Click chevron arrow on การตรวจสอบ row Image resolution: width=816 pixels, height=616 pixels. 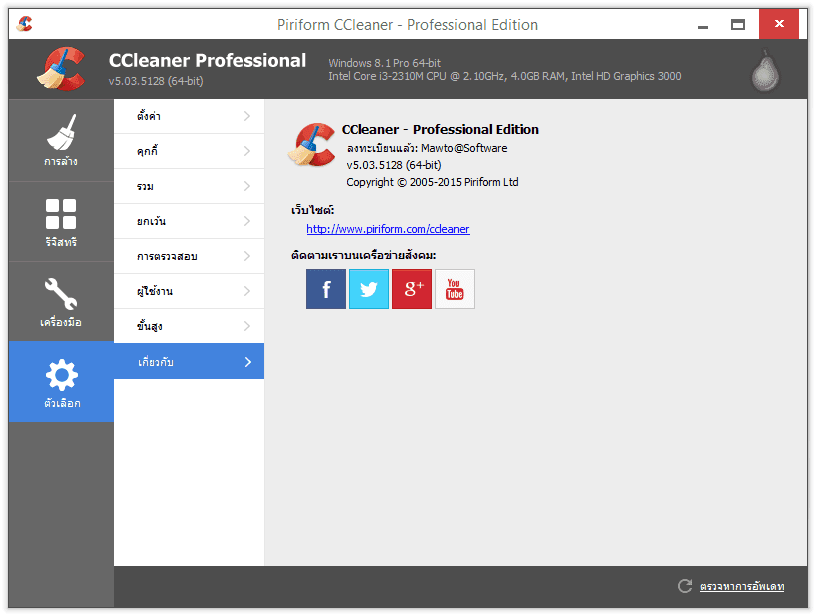tap(247, 256)
